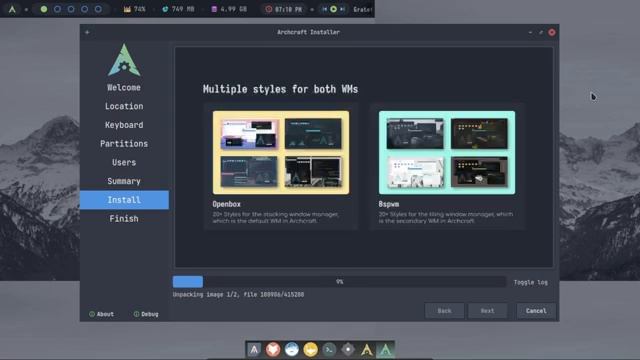Viewport: 640px width, 360px height.
Task: Click the clock icon beside 07:10 PM
Action: tap(269, 9)
